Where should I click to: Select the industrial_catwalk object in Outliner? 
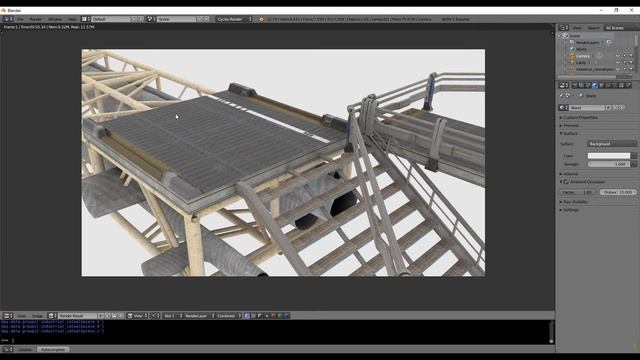tap(595, 69)
